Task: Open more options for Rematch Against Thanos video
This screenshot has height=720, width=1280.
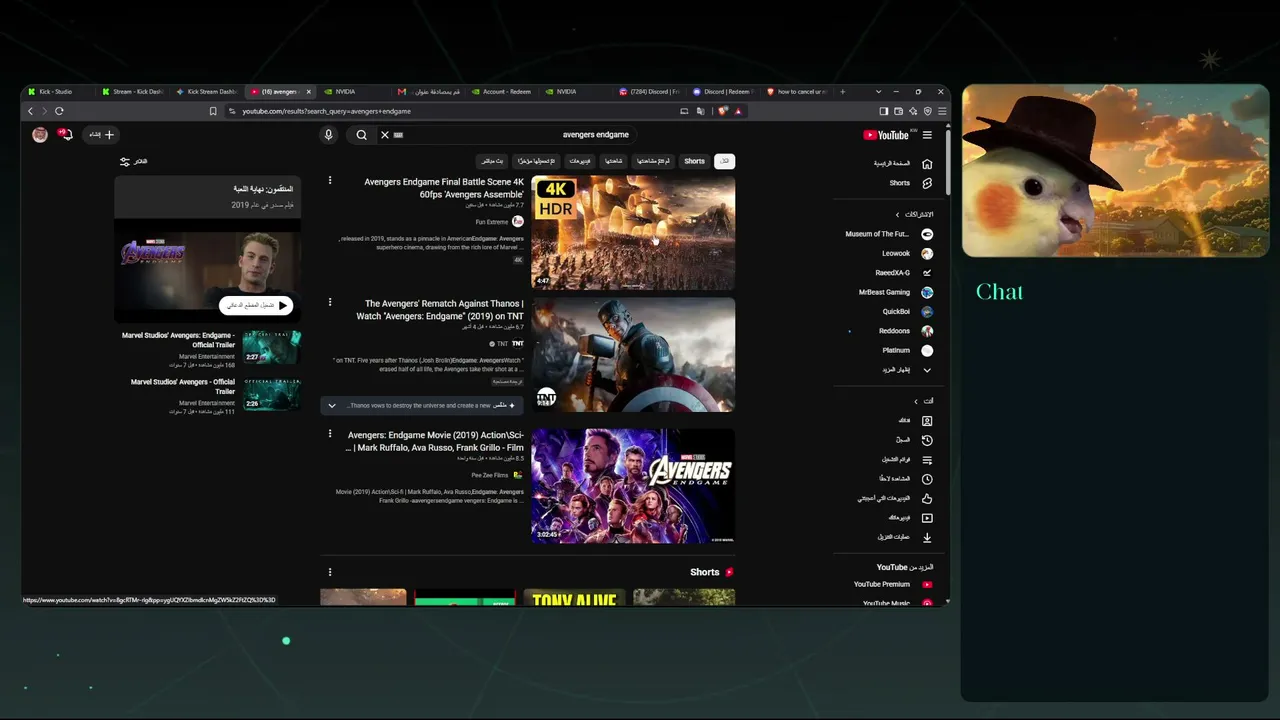Action: coord(330,302)
